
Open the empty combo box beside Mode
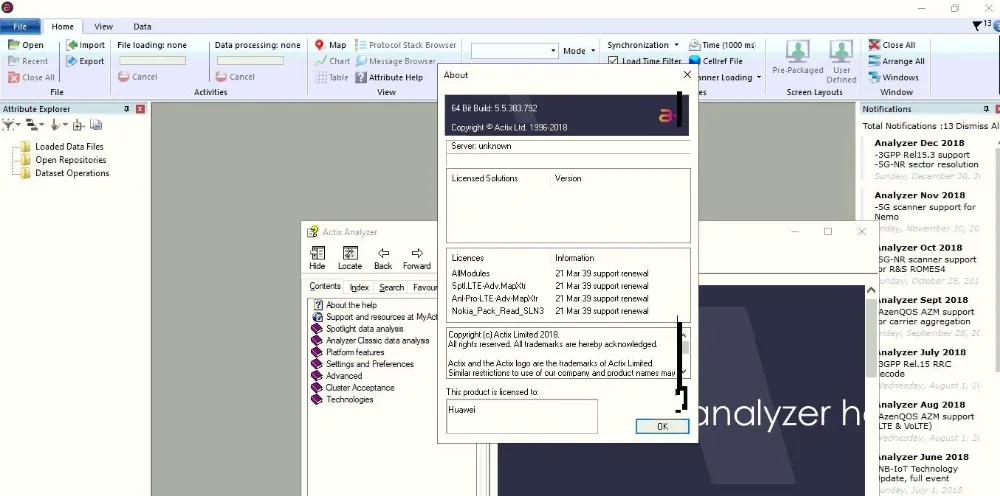pyautogui.click(x=514, y=51)
